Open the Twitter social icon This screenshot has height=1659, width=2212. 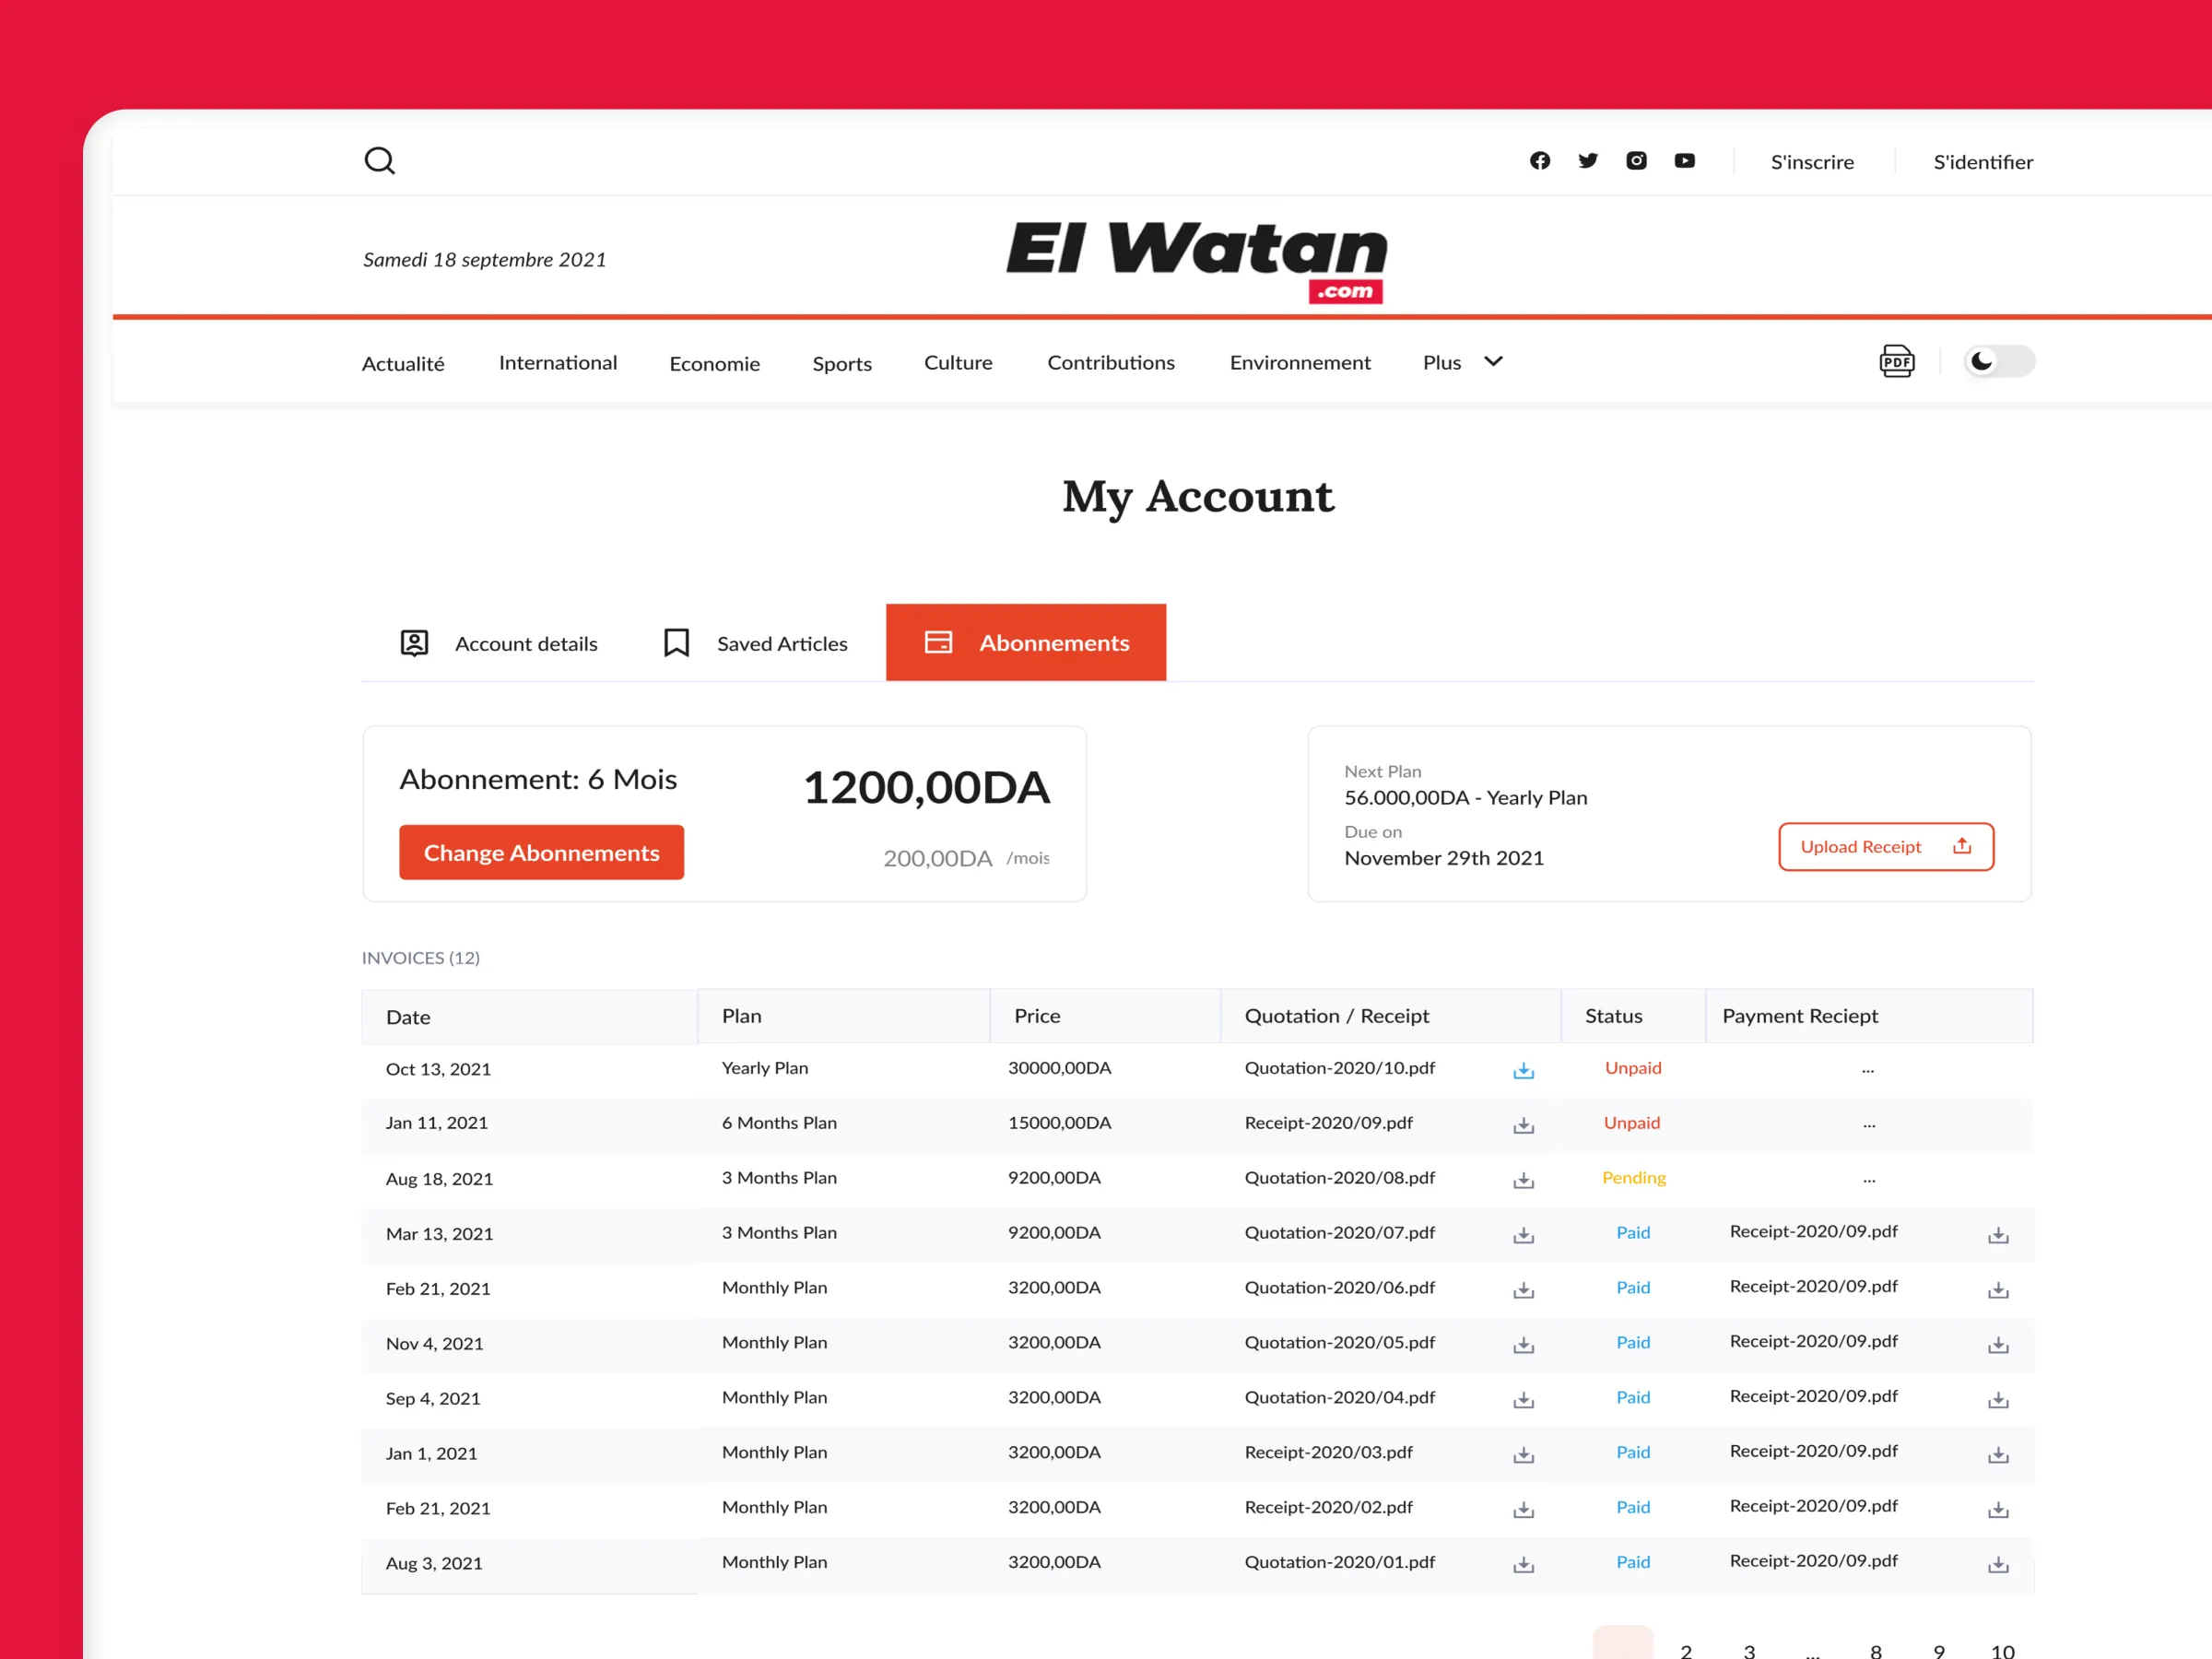(x=1588, y=161)
